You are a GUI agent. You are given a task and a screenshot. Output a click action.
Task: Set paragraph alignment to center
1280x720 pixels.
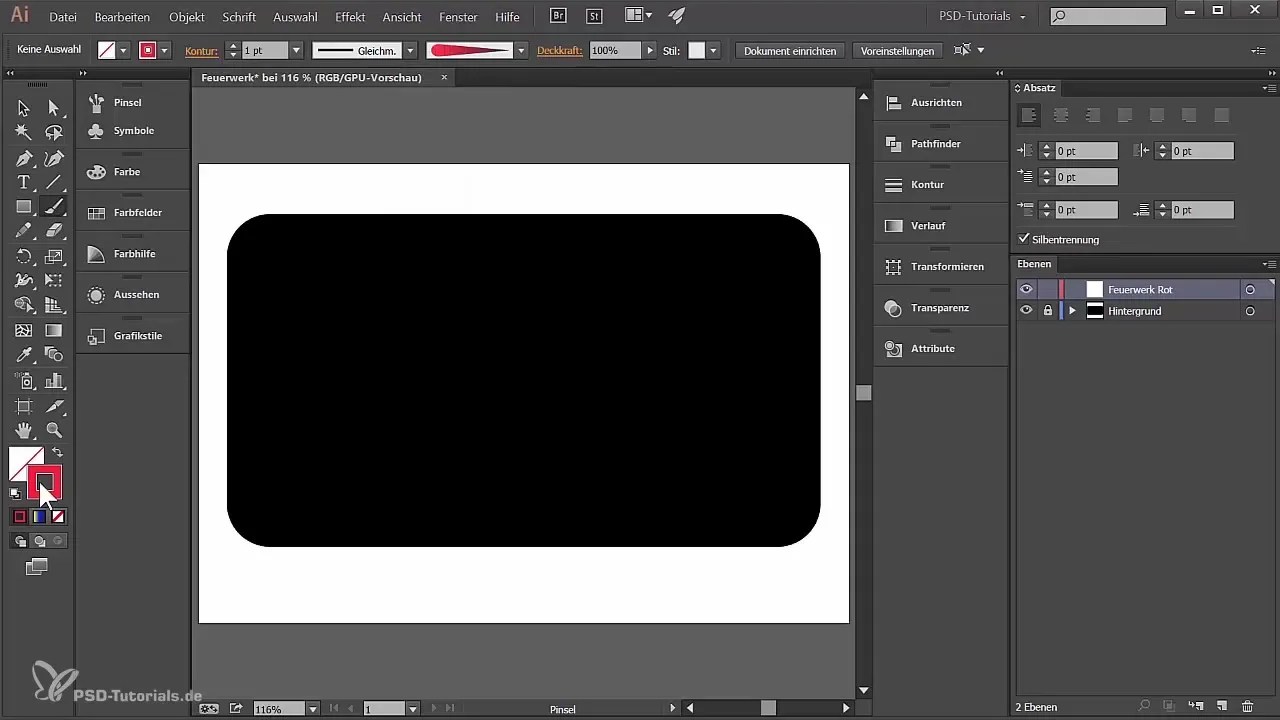(1061, 116)
